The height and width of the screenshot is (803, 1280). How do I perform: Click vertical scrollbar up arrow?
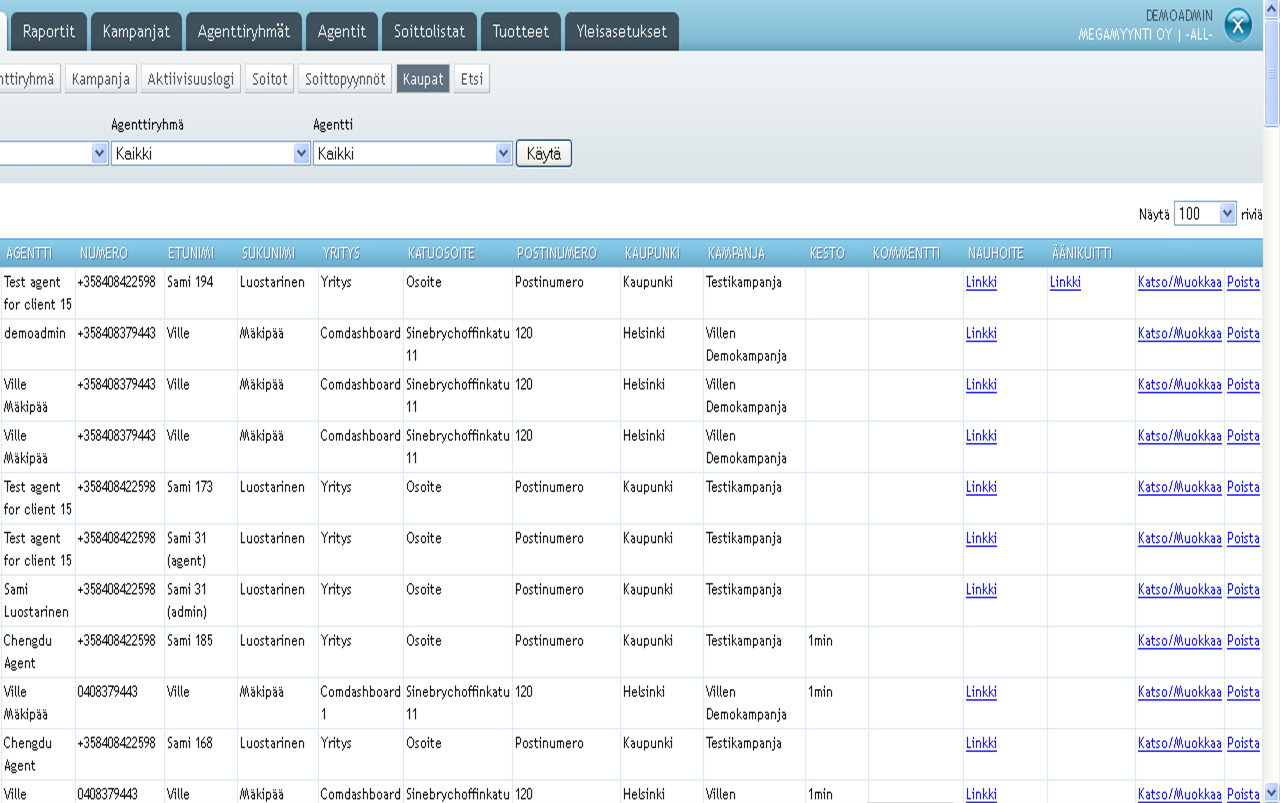click(1272, 8)
